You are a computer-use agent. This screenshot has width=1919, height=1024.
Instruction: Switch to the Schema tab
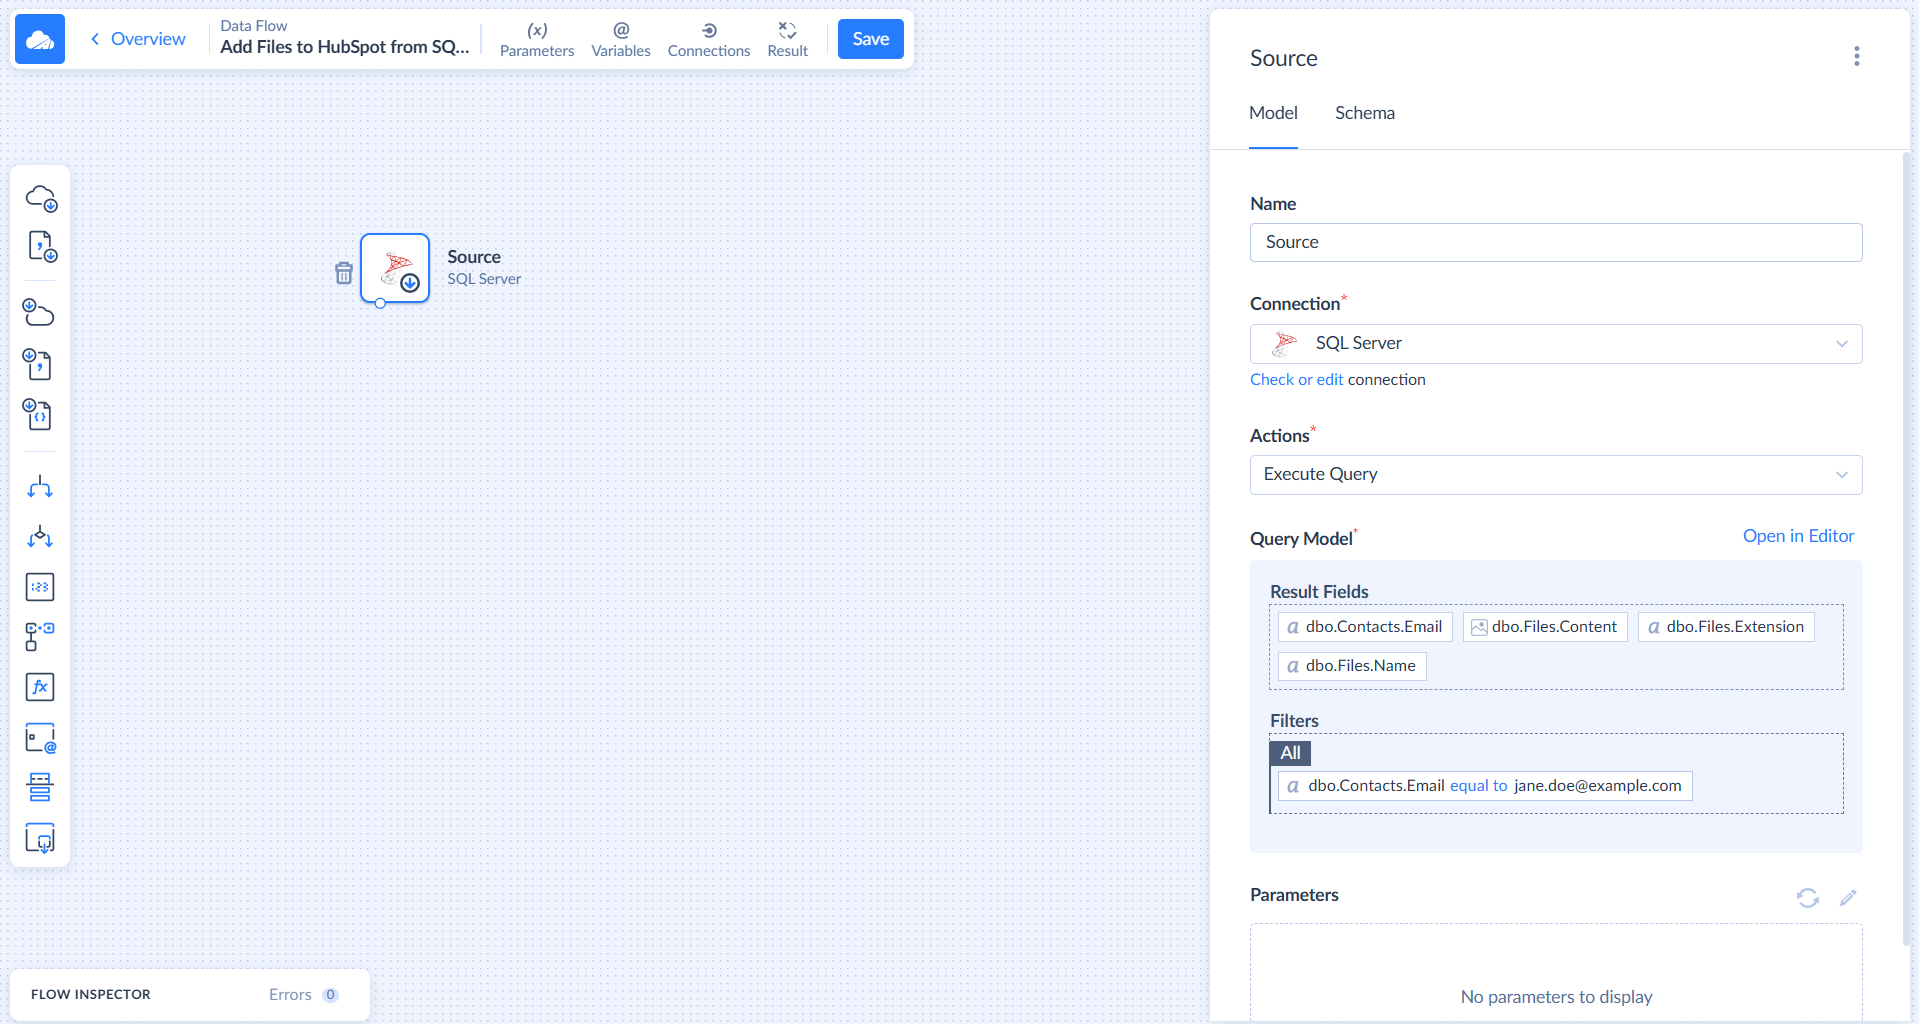(1364, 113)
